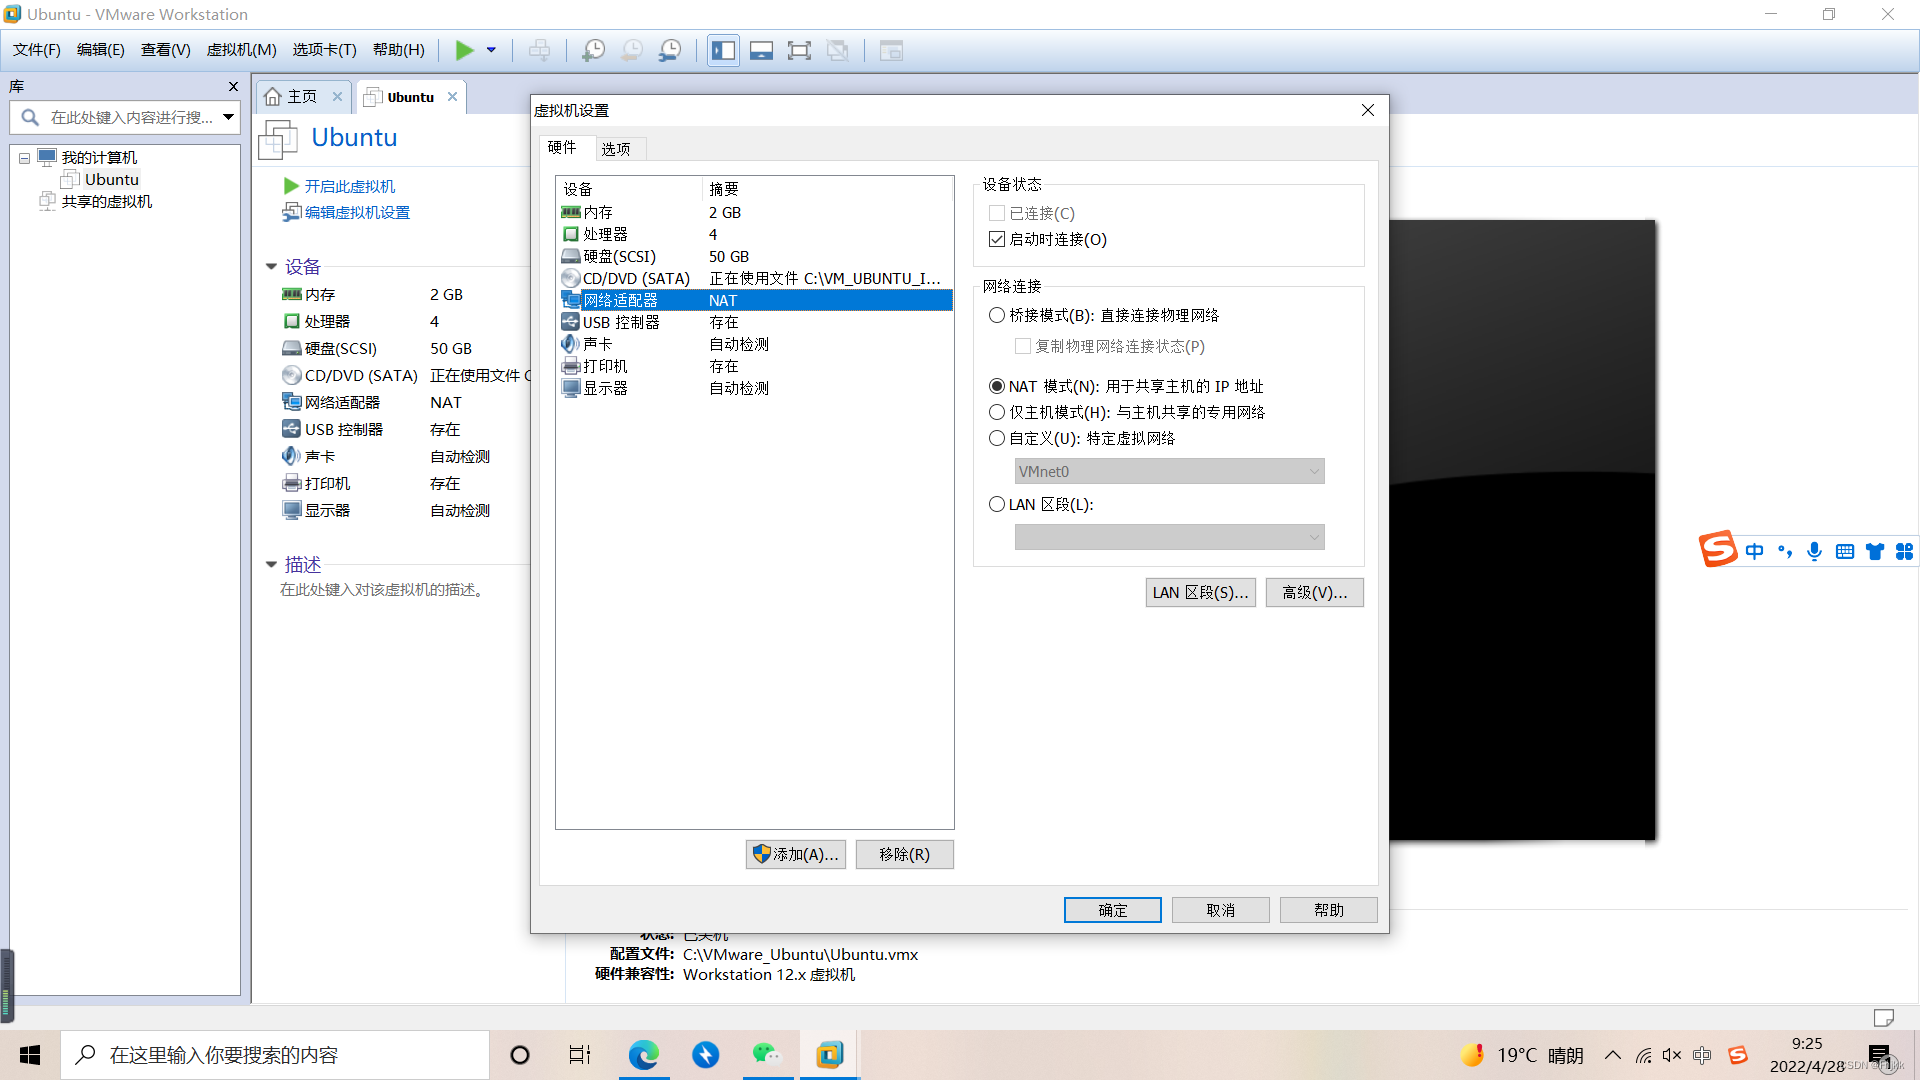Screen dimensions: 1920x1080
Task: Click the 添加(A)... button
Action: click(x=796, y=854)
